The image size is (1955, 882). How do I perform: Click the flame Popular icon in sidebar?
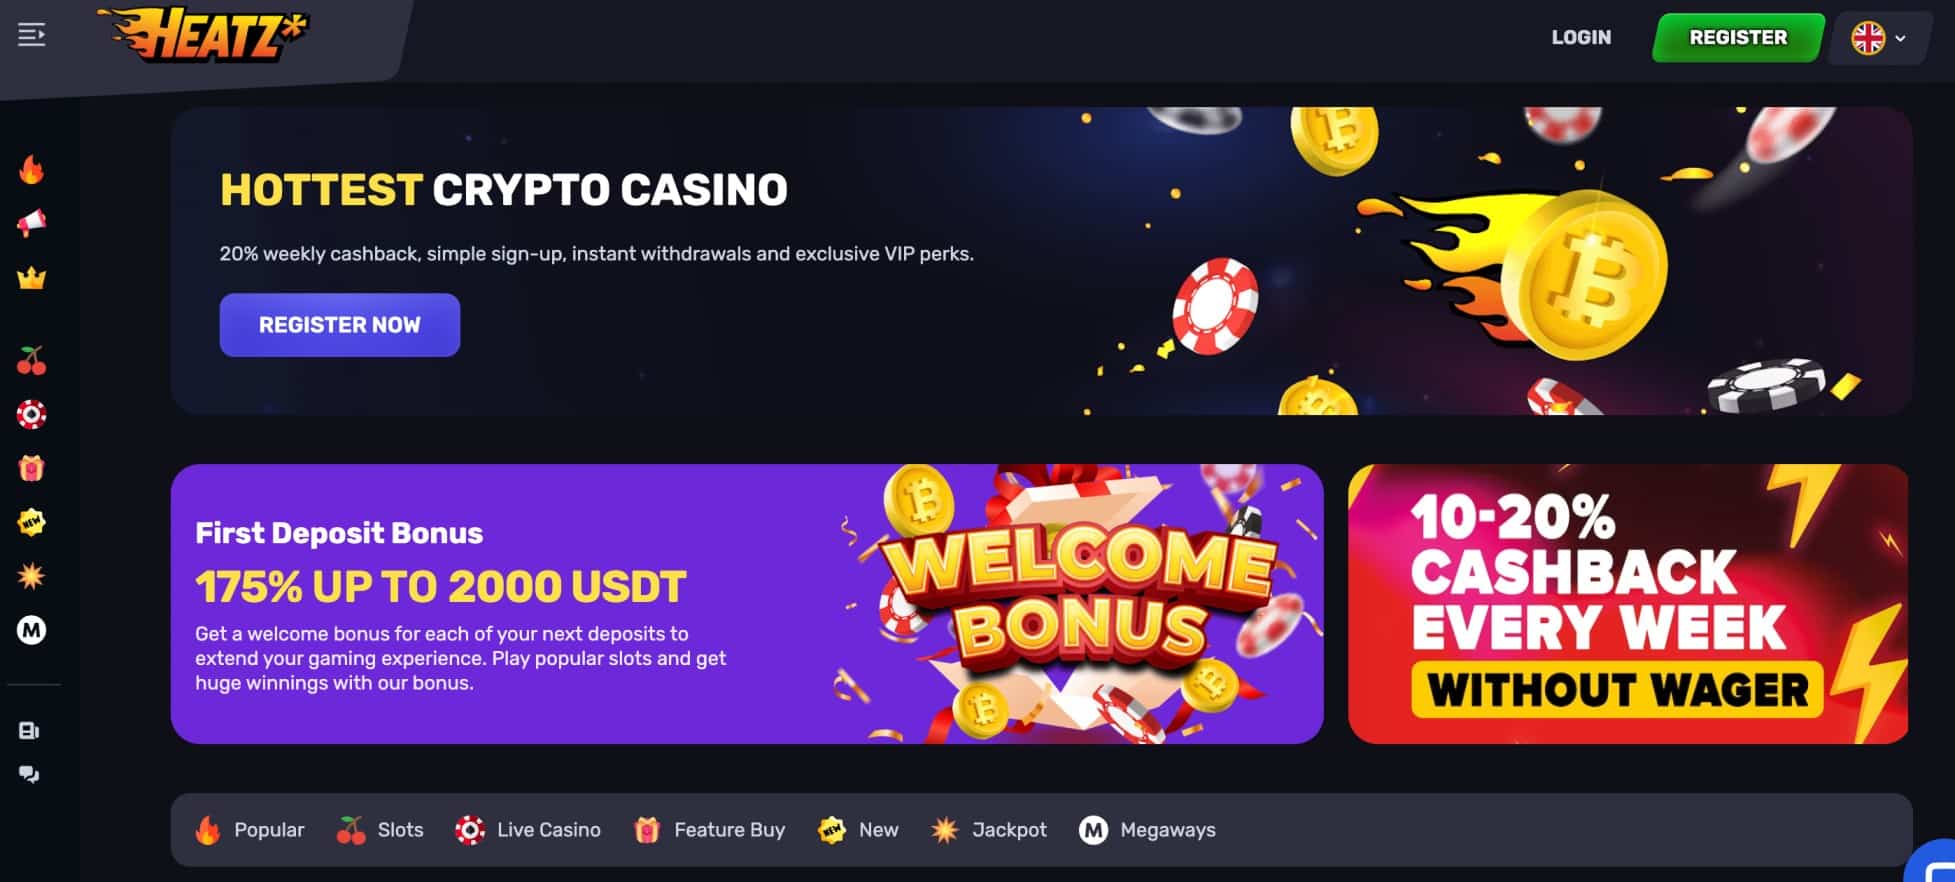point(32,170)
